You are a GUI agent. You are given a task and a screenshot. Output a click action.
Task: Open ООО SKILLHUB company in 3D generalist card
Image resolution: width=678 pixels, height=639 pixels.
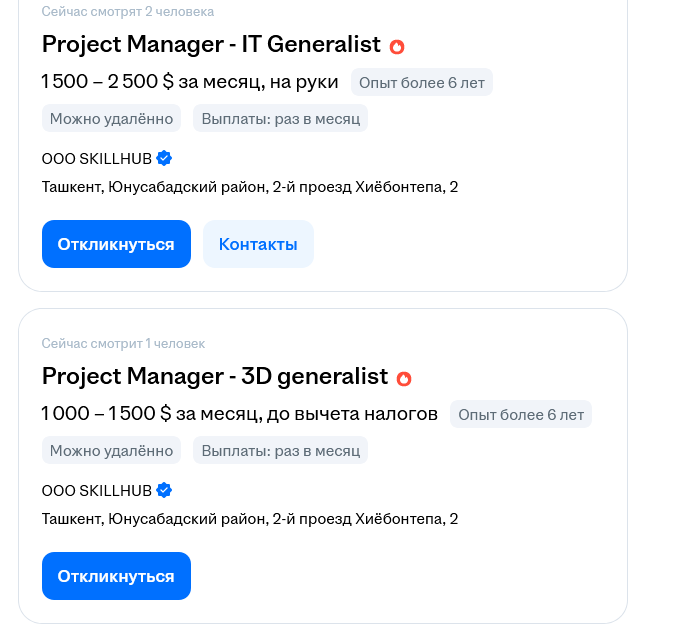click(97, 490)
